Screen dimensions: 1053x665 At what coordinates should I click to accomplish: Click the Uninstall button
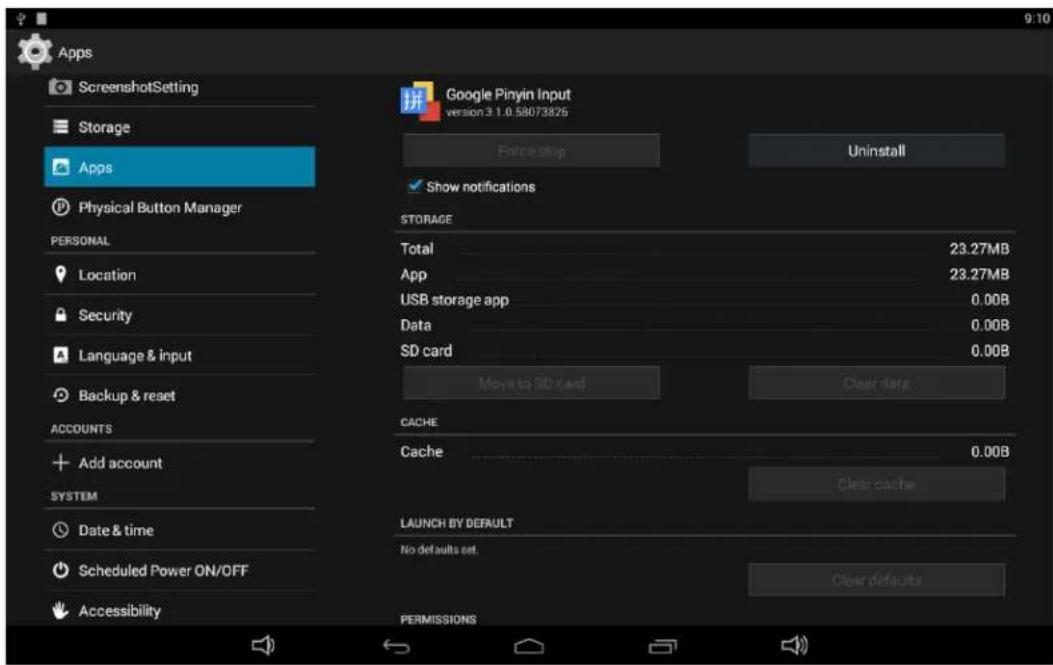click(876, 150)
